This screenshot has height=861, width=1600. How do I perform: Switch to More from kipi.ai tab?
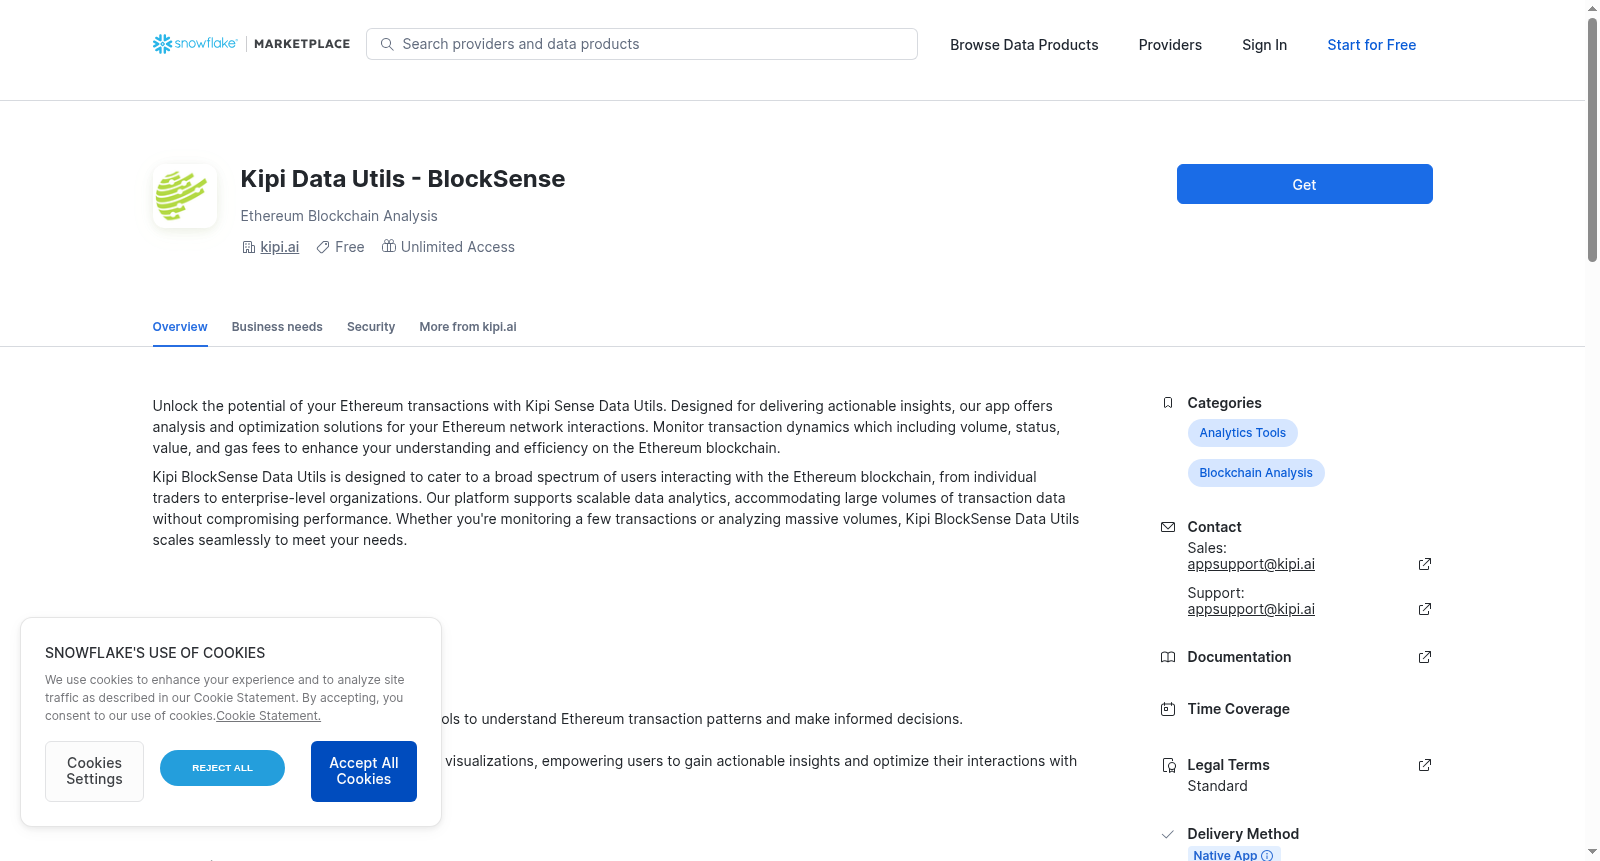(x=468, y=327)
